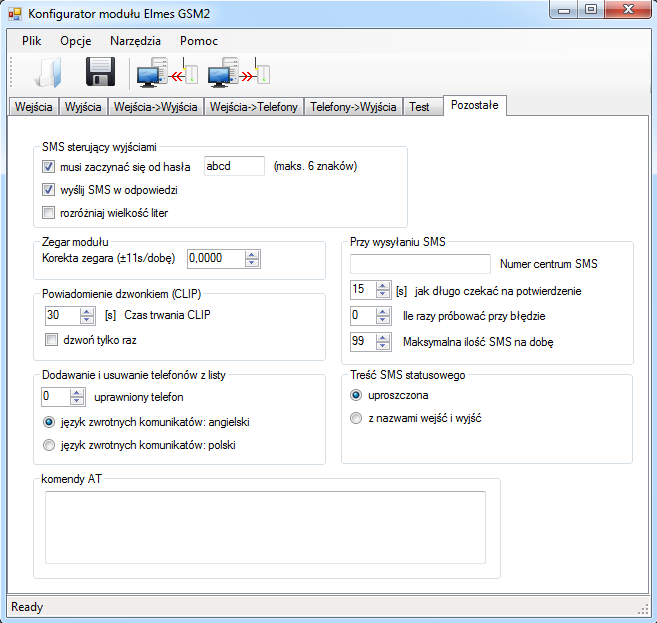Switch to the Wejścia->Wyjścia tab
Viewport: 657px width, 623px height.
[x=155, y=107]
